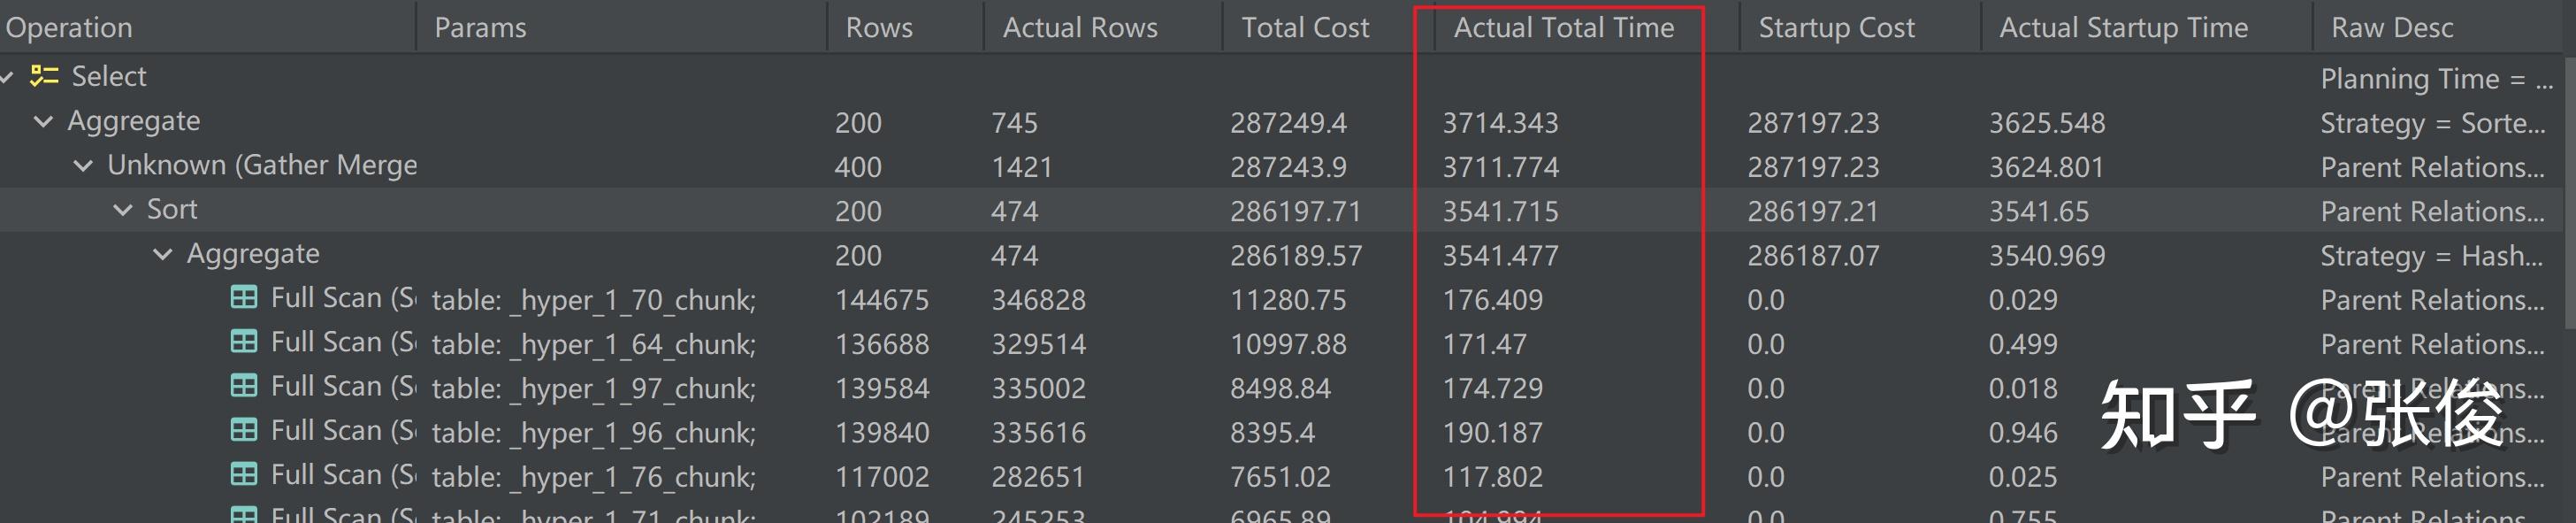Select Full Scan row for _hyper_1_70_chunk

coord(344,297)
